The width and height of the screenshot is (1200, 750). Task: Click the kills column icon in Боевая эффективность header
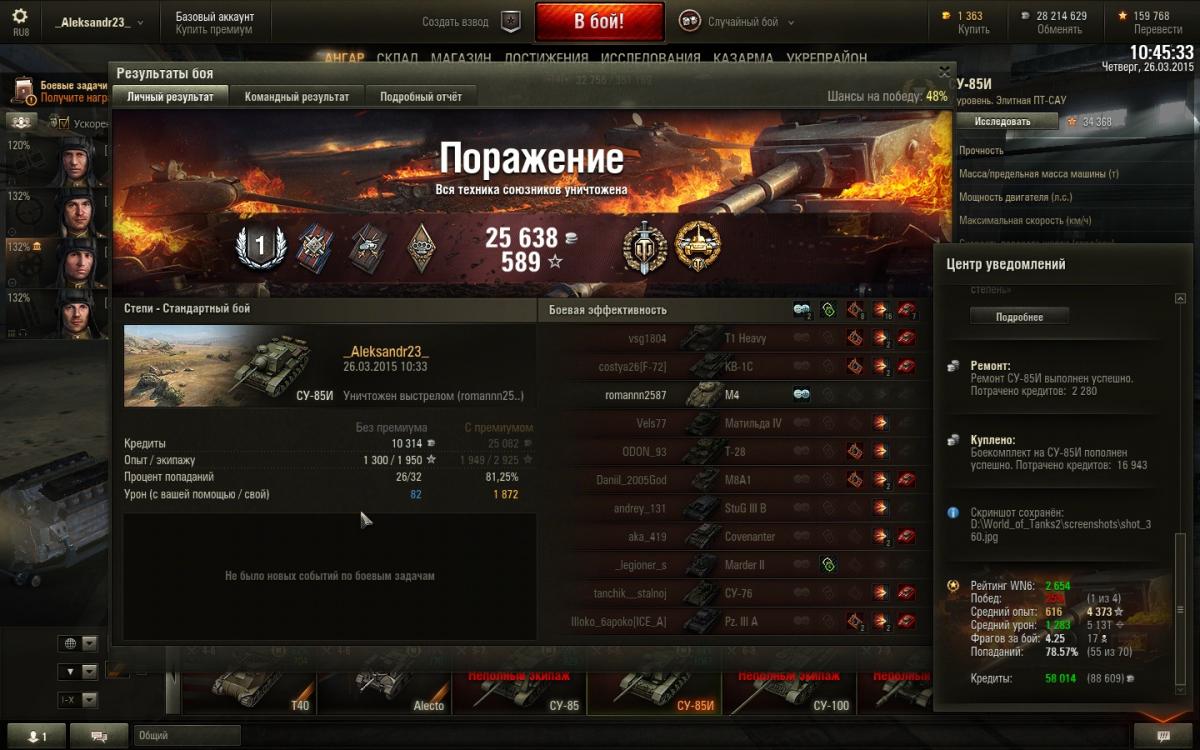click(906, 310)
